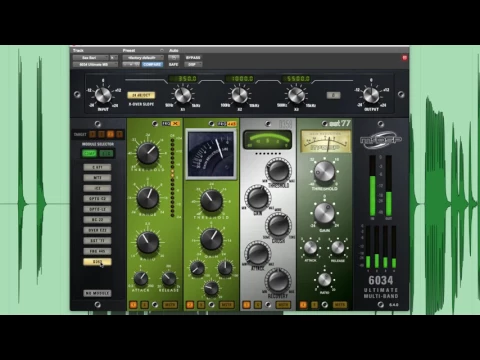Toggle band 2 solo S button
The width and height of the screenshot is (480, 360).
[201, 305]
